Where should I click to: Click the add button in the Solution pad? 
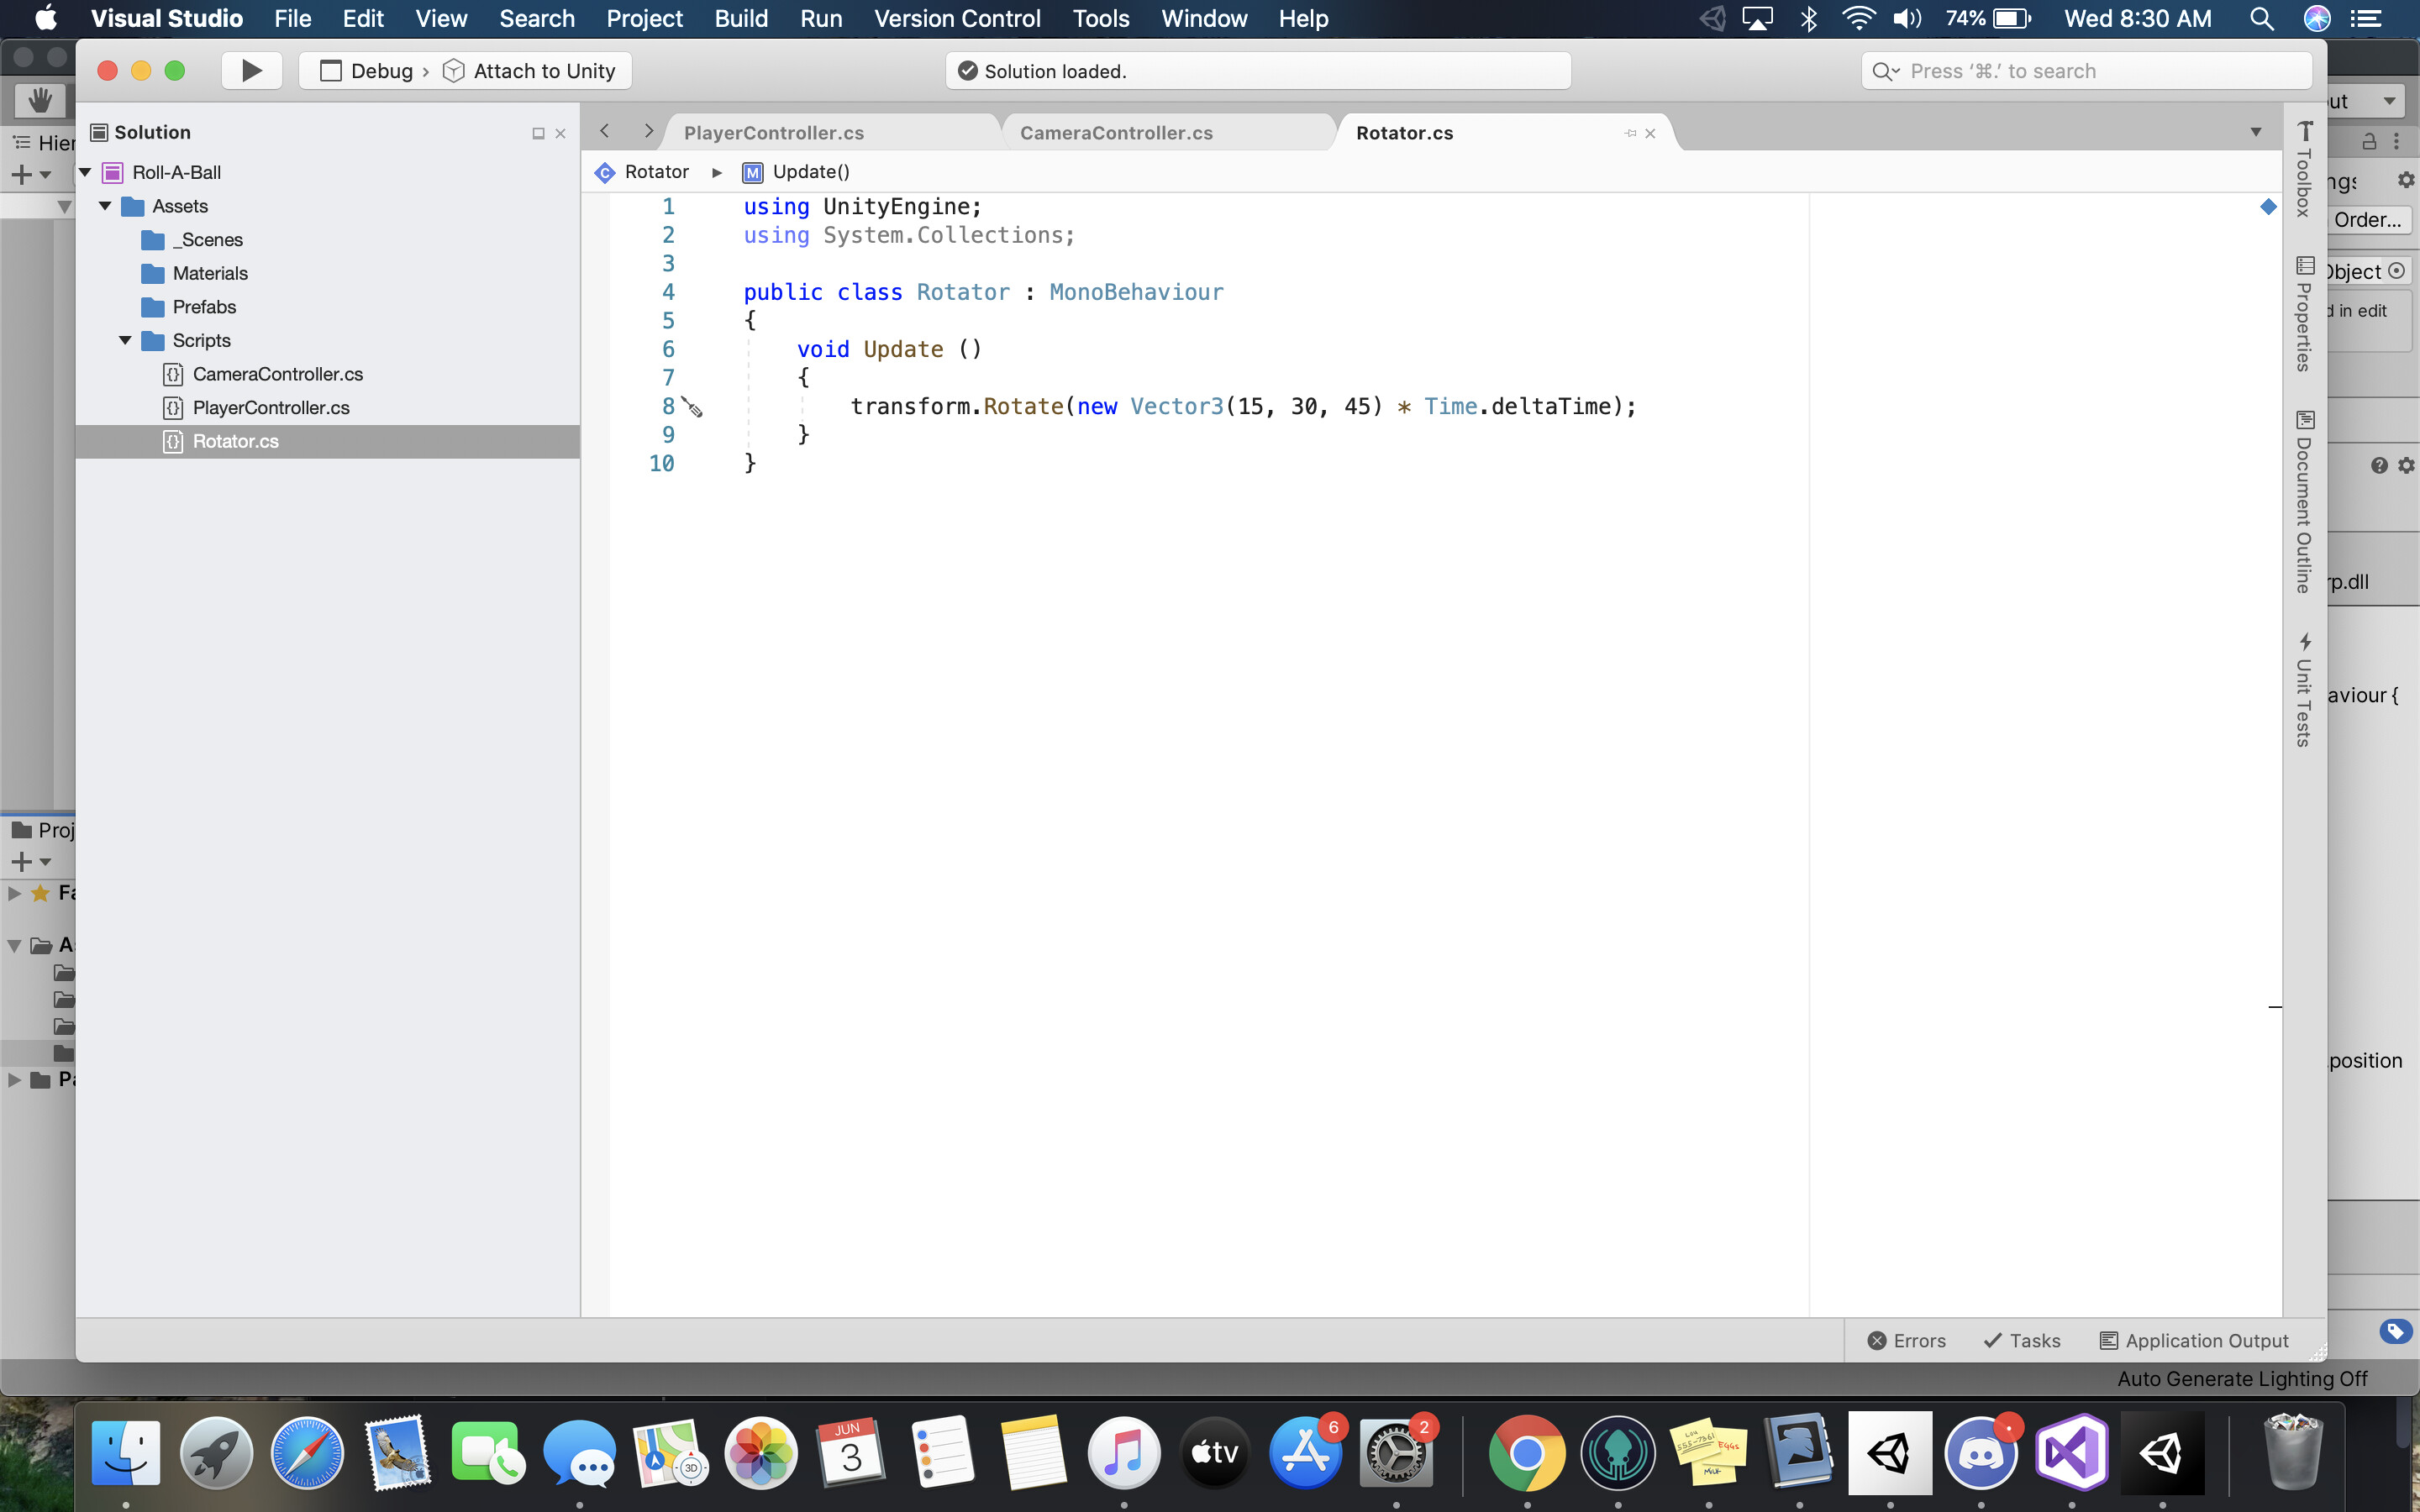click(x=22, y=173)
